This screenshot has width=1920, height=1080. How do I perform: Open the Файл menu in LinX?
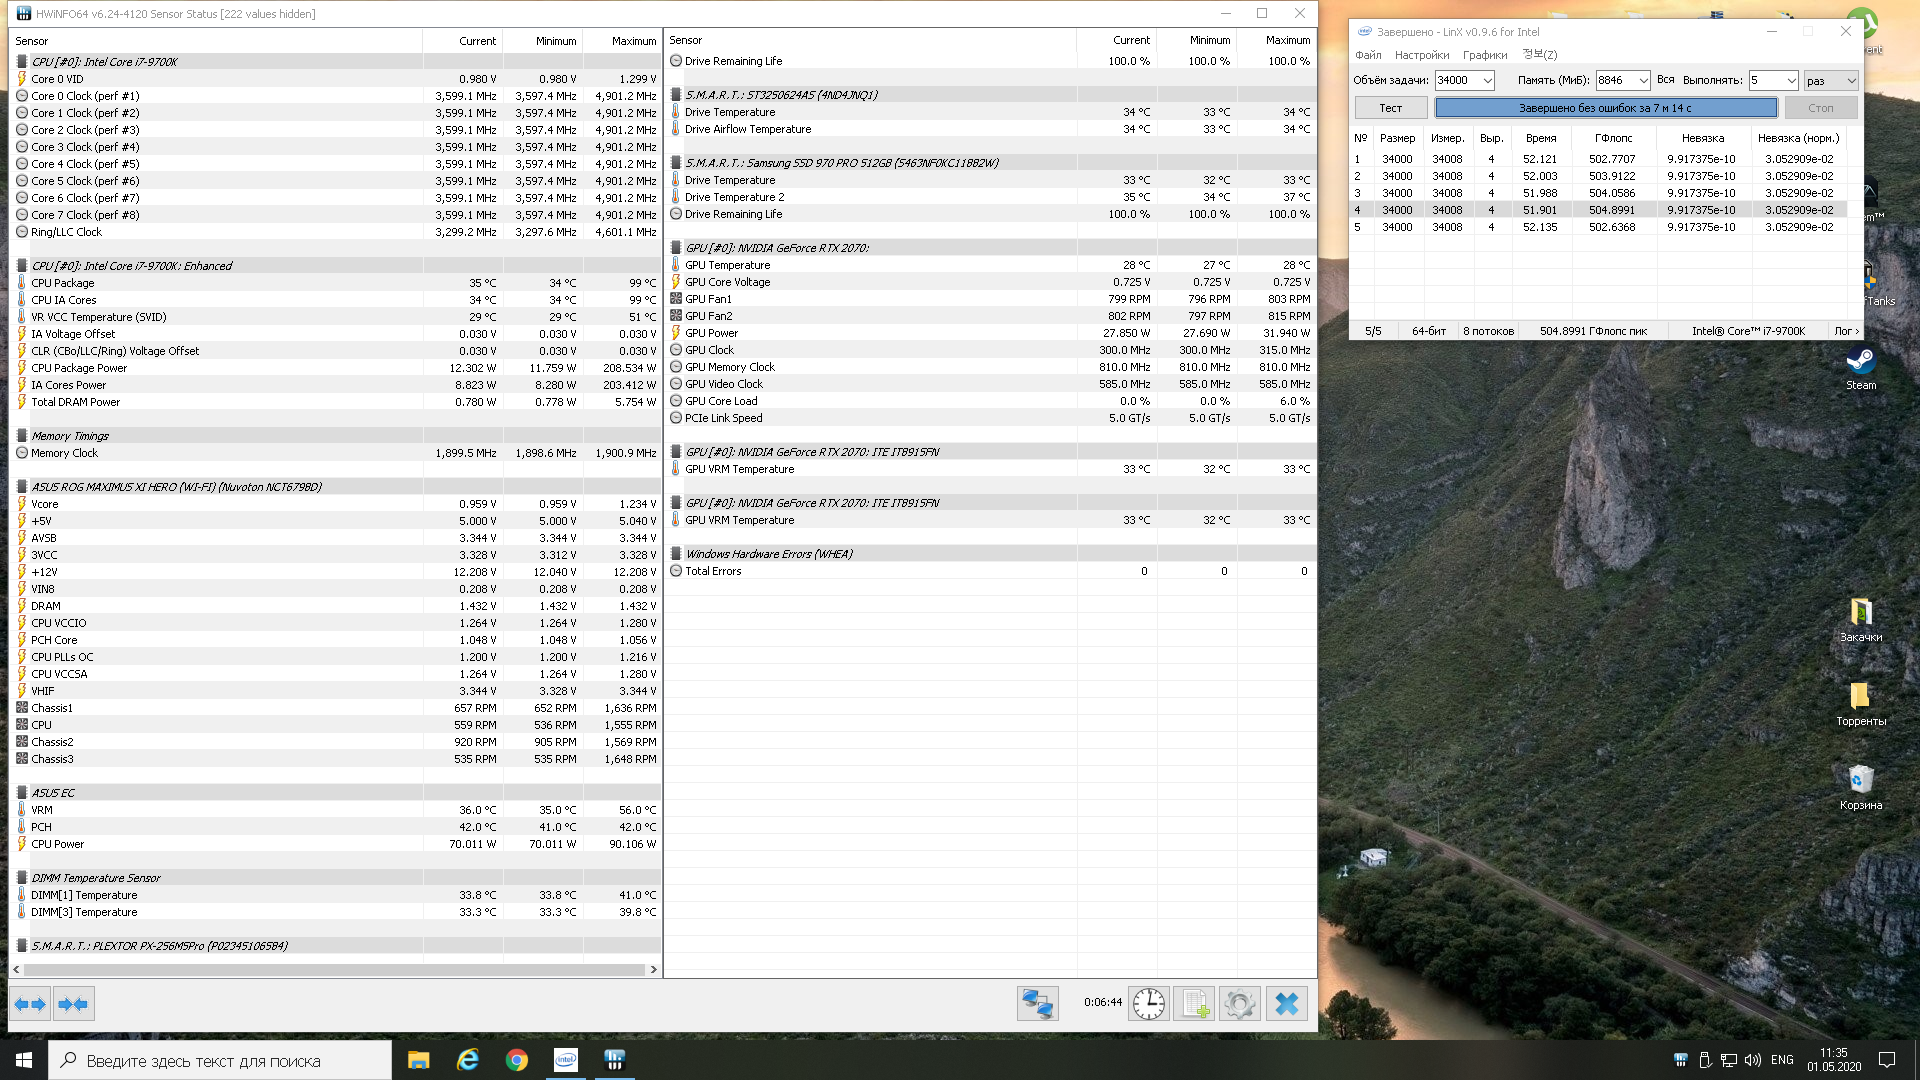[x=1368, y=55]
